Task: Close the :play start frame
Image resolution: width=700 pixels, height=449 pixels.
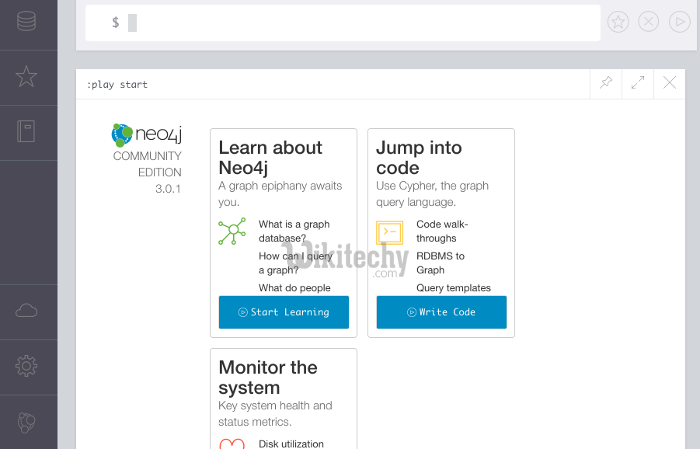Action: 669,84
